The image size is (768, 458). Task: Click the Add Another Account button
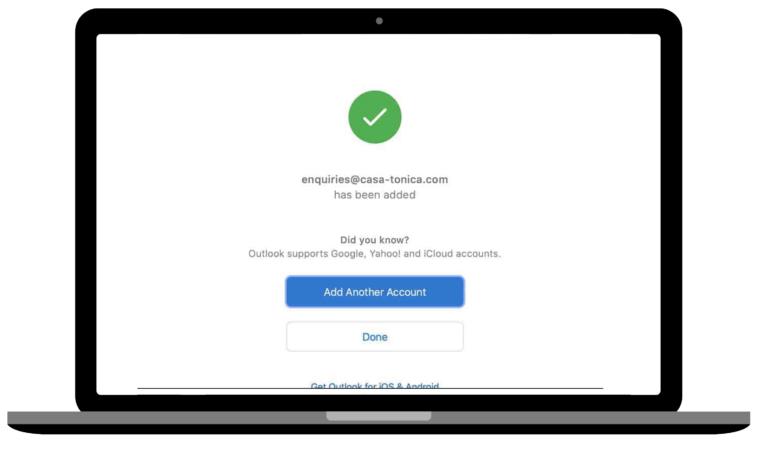coord(375,292)
